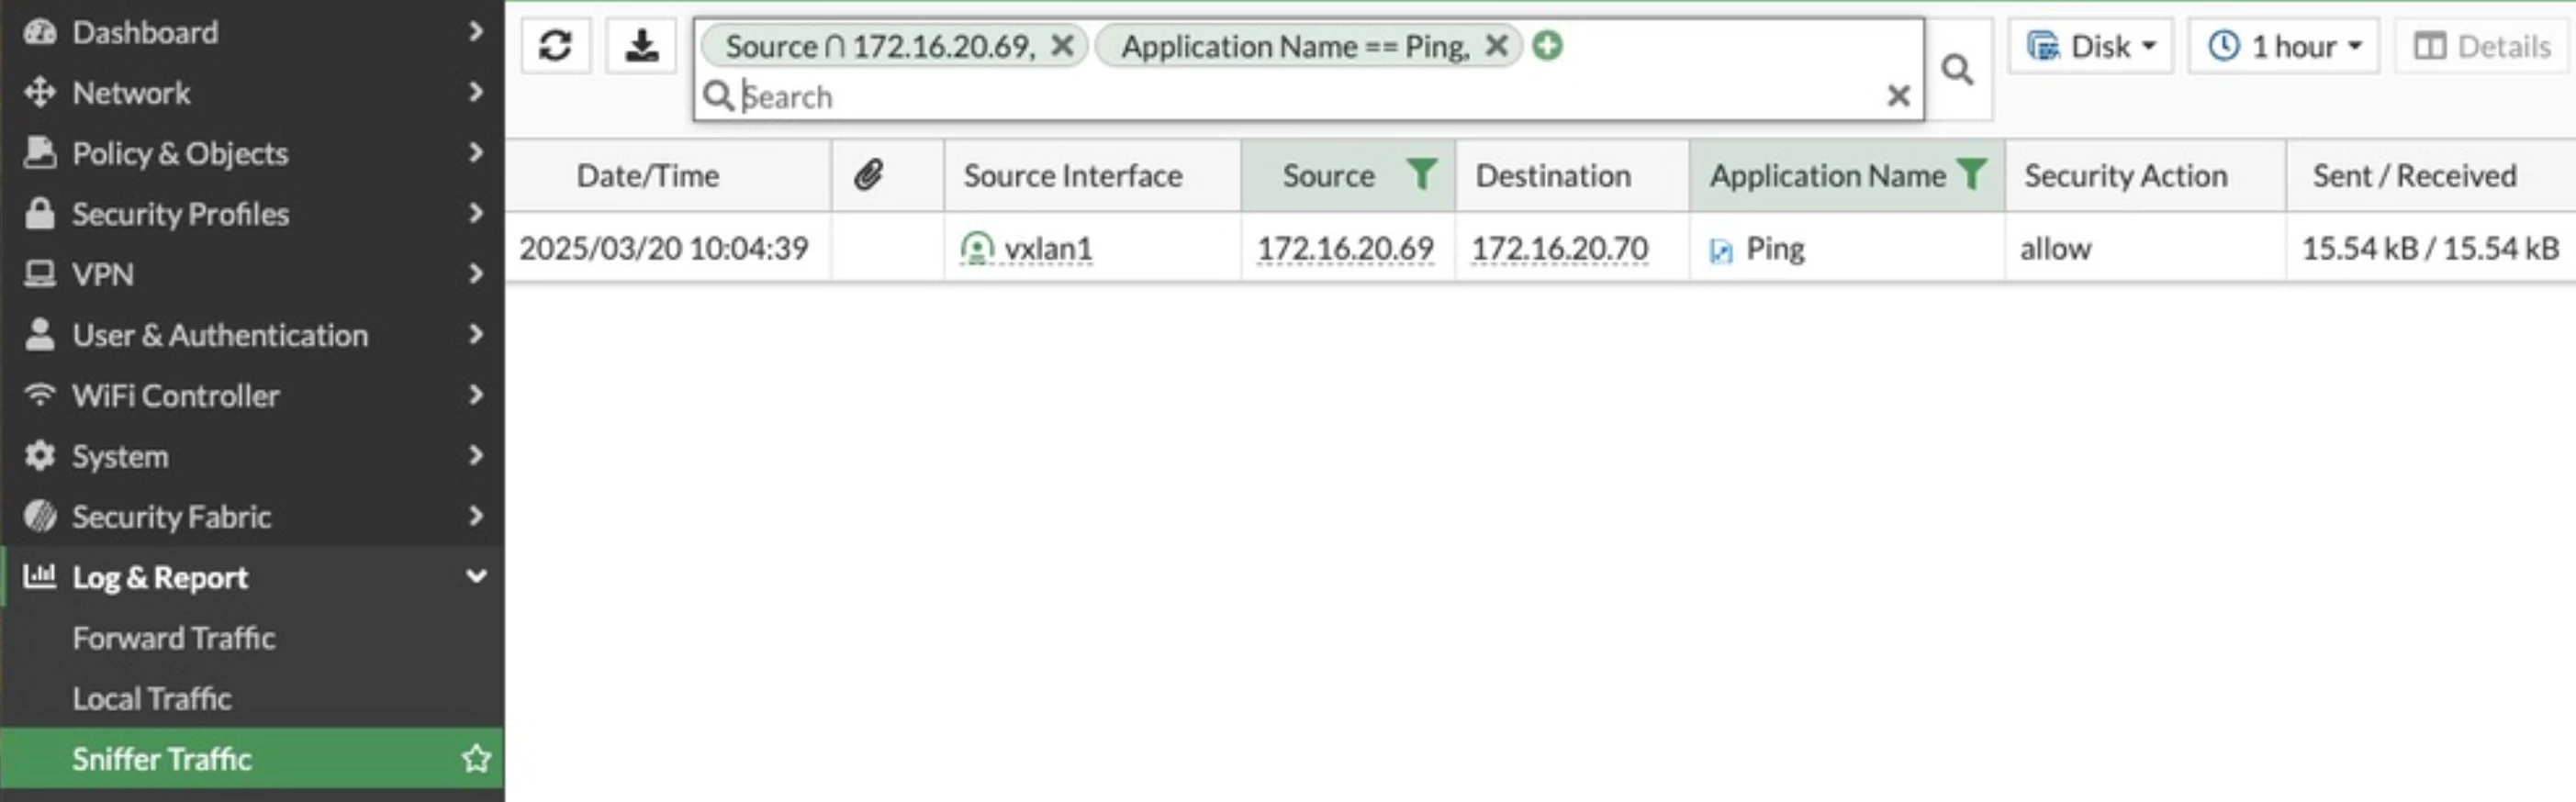Click the Application Name filter icon
Viewport: 2576px width, 802px height.
click(1971, 175)
